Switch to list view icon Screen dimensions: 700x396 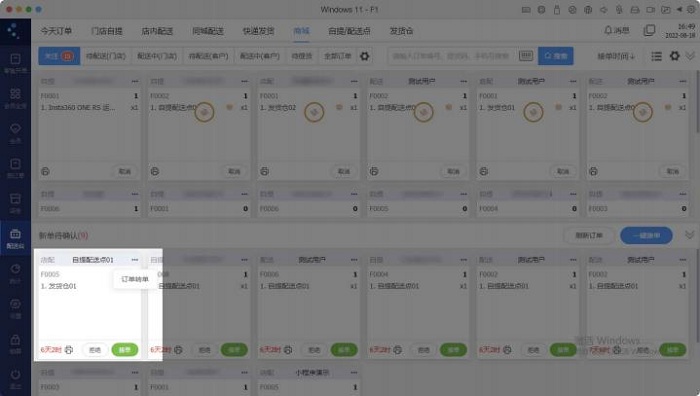point(656,56)
